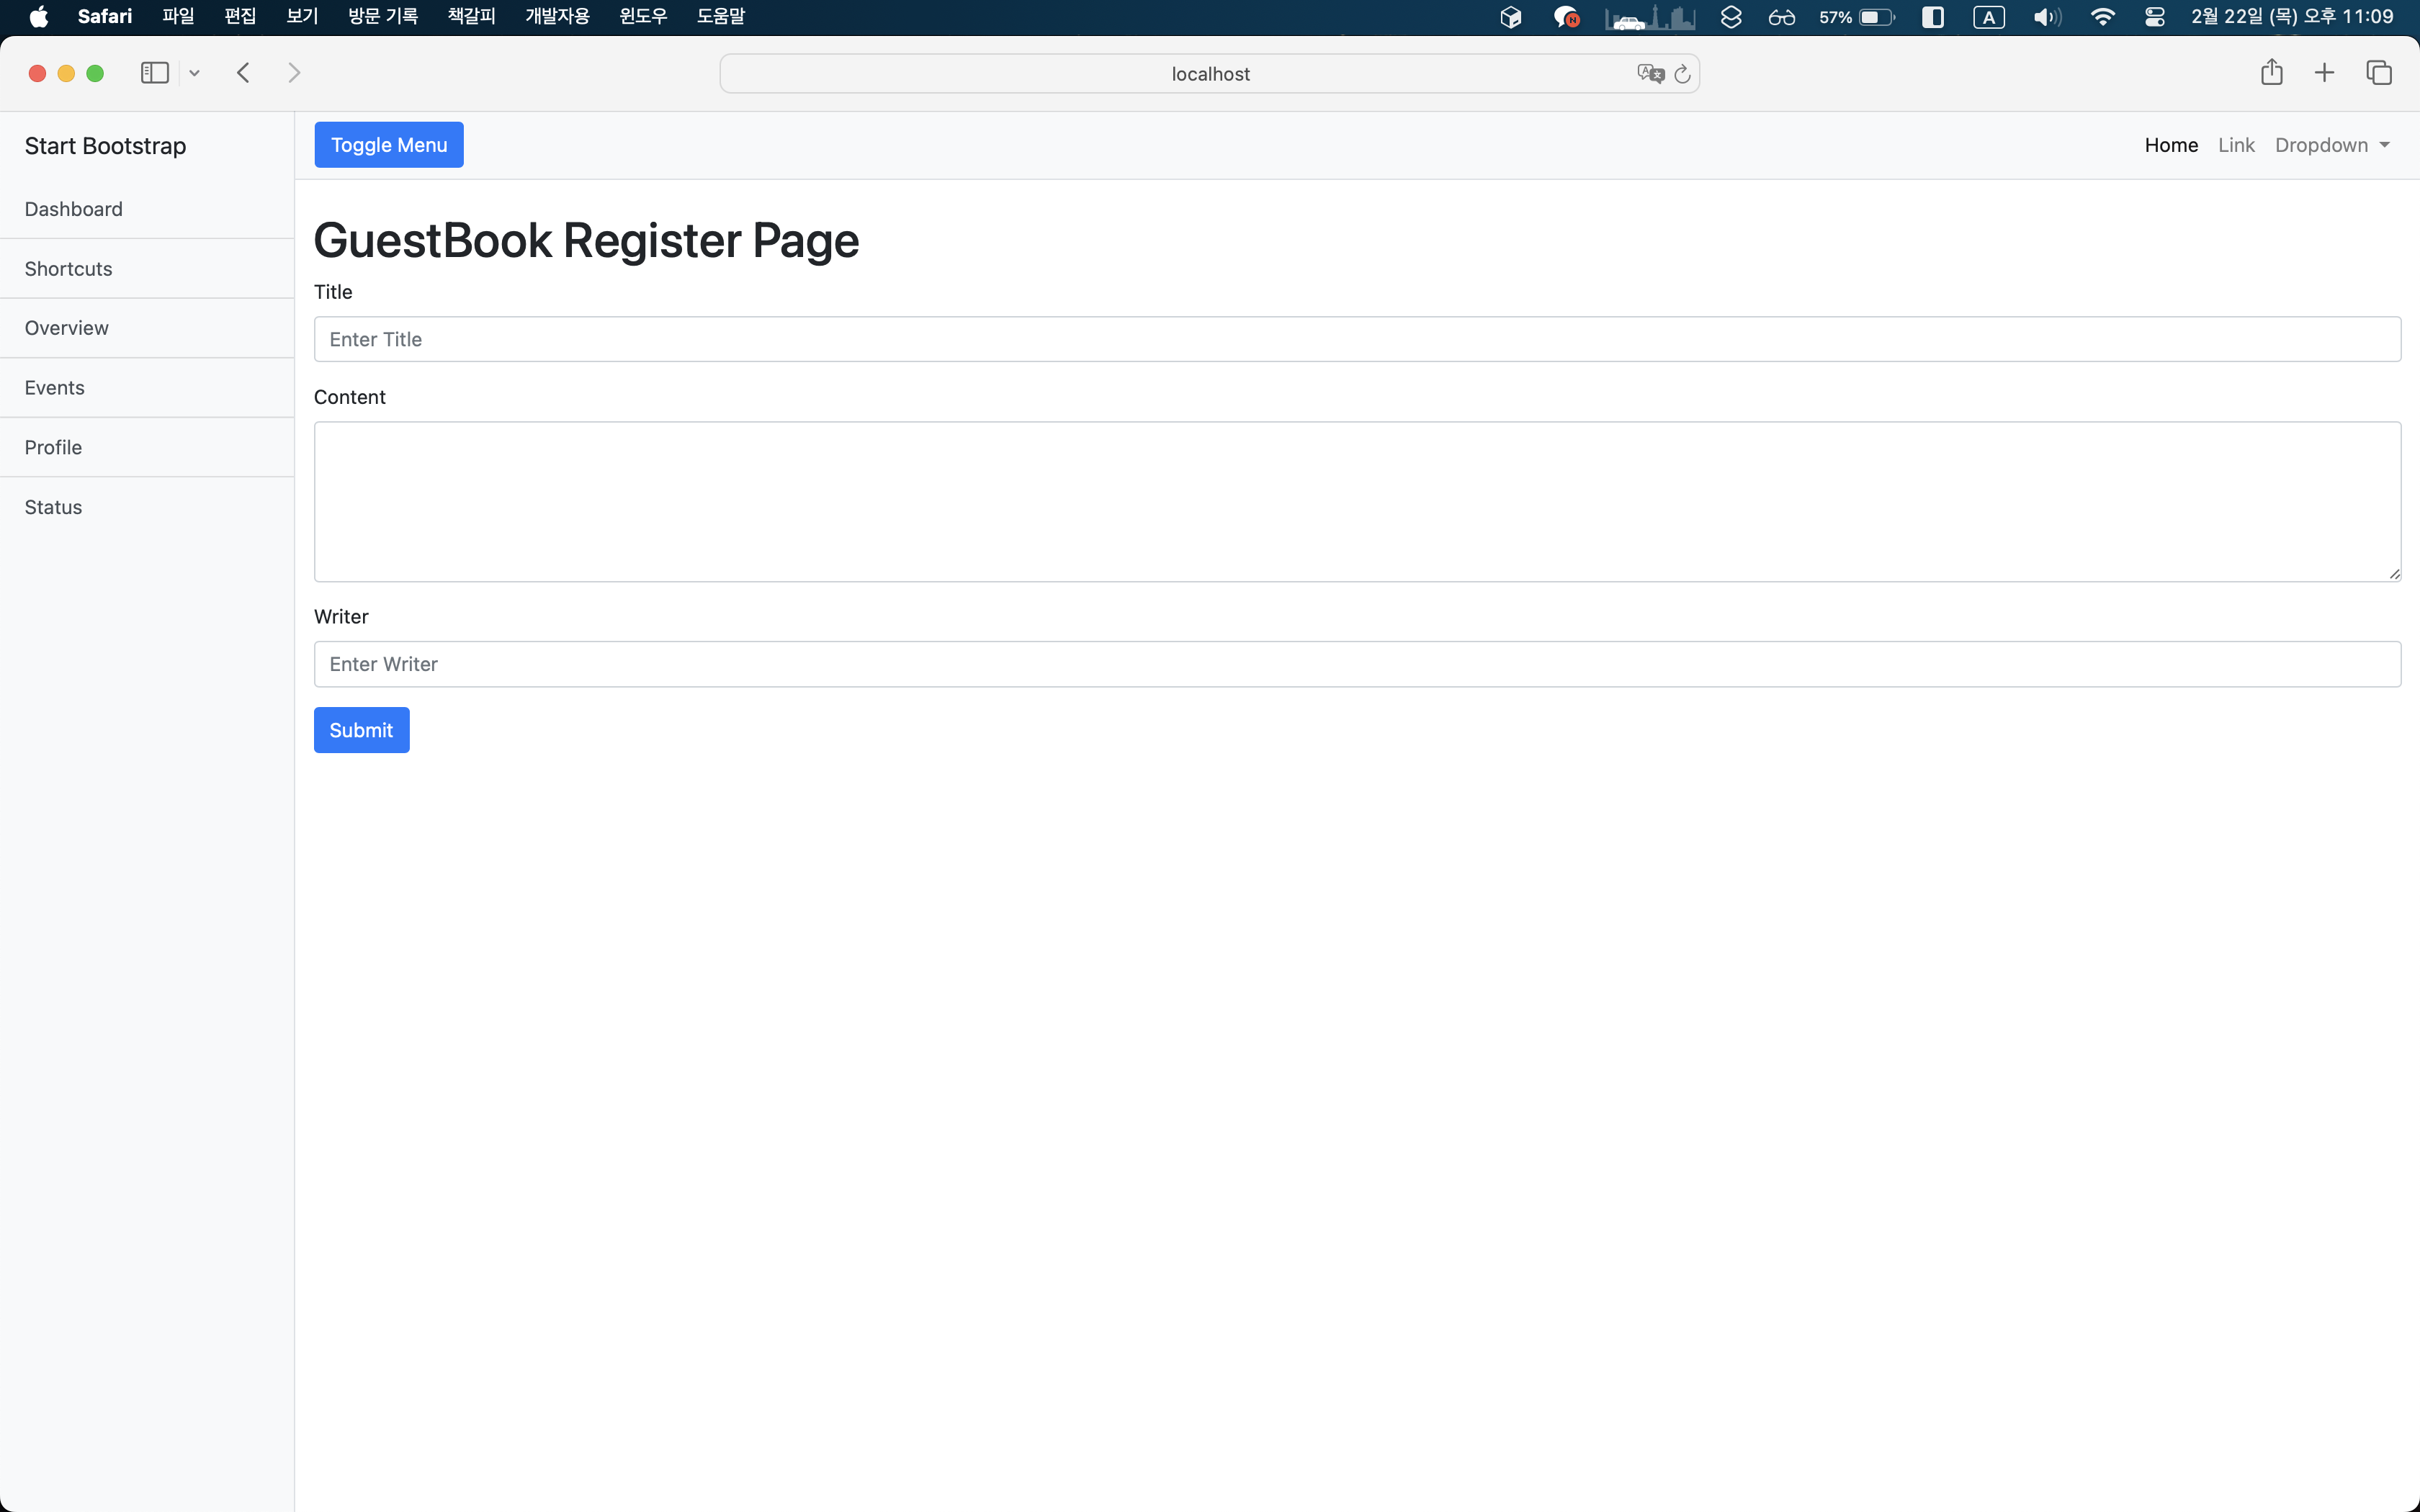
Task: Focus the Enter Writer field
Action: [x=1357, y=664]
